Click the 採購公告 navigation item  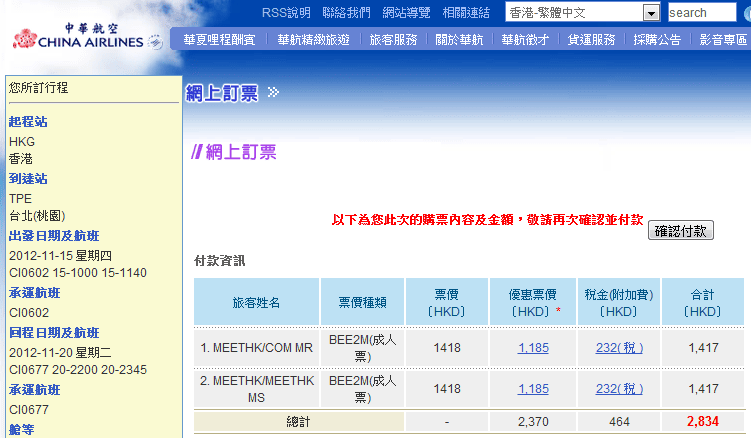coord(657,40)
